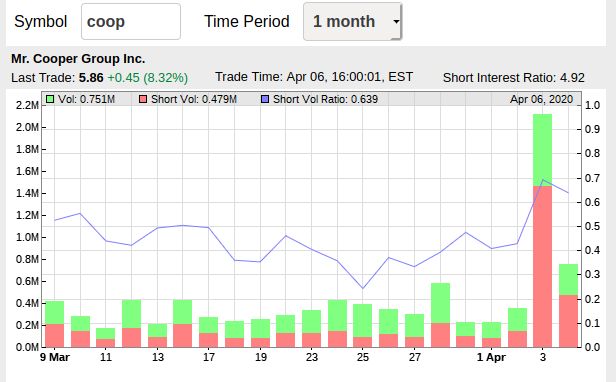Screen dimensions: 616x382
Task: Click the 0.5 right axis label
Action: click(x=592, y=226)
